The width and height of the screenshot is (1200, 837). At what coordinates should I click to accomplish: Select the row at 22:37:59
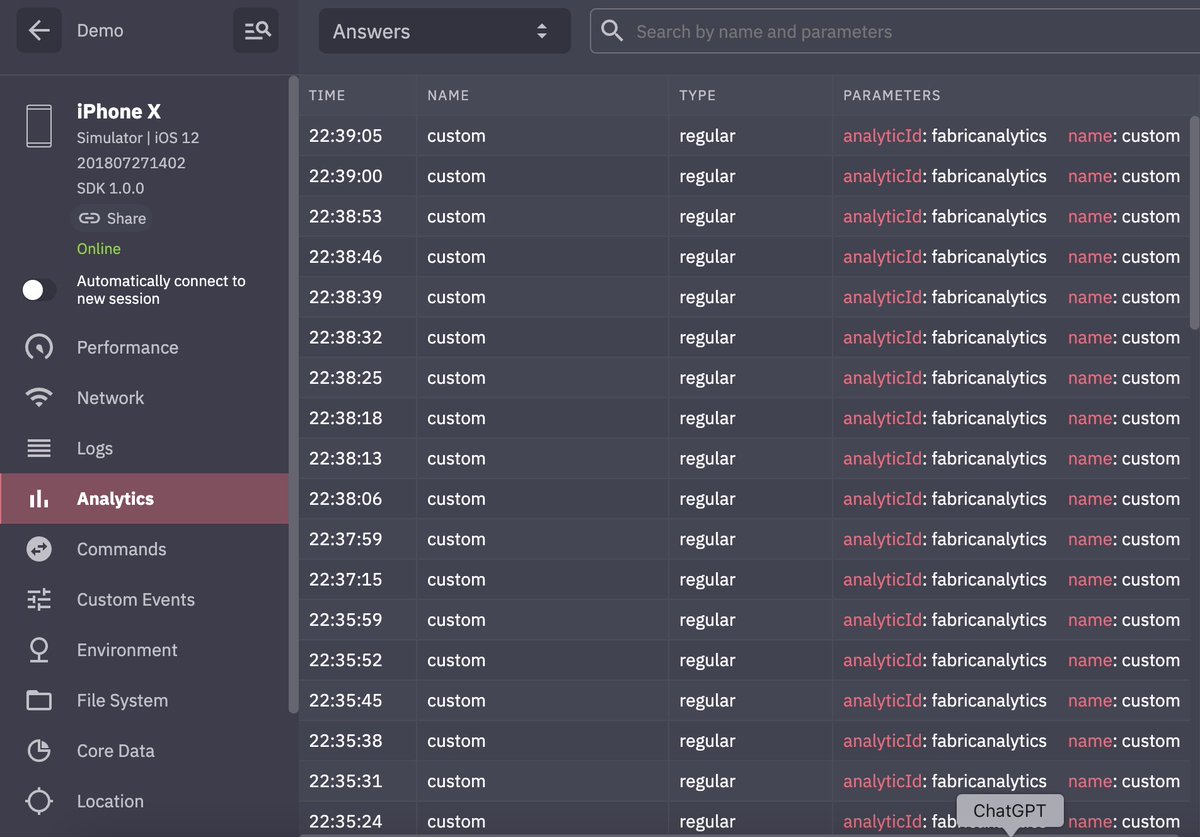tap(745, 539)
